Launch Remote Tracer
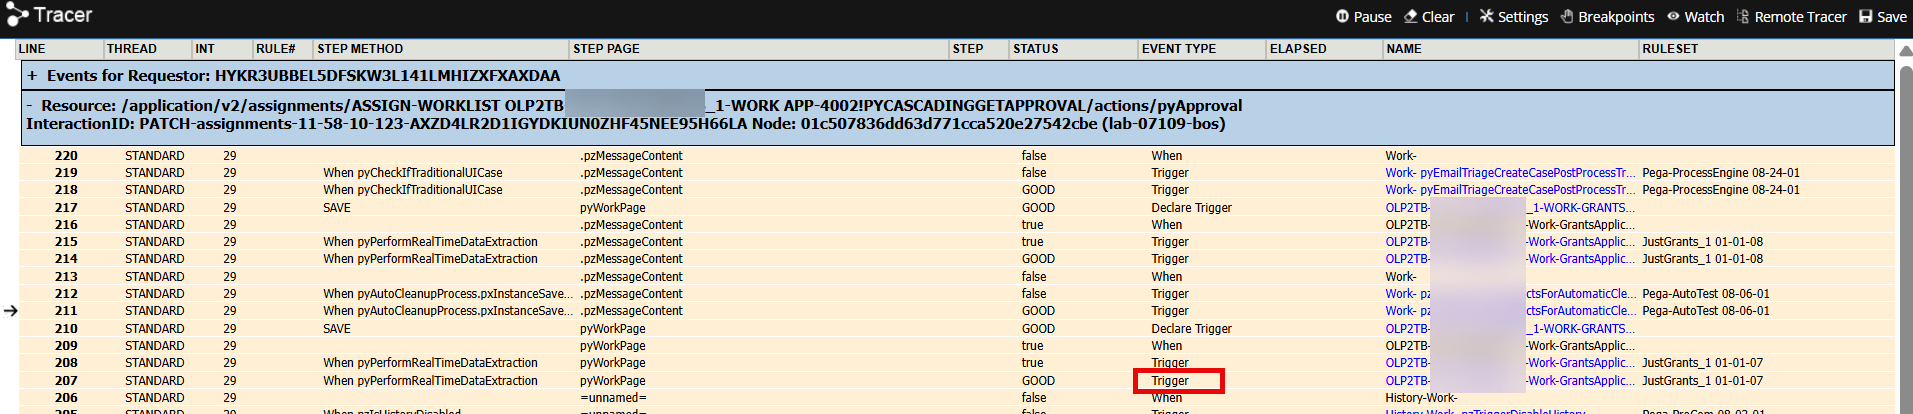 click(1791, 17)
